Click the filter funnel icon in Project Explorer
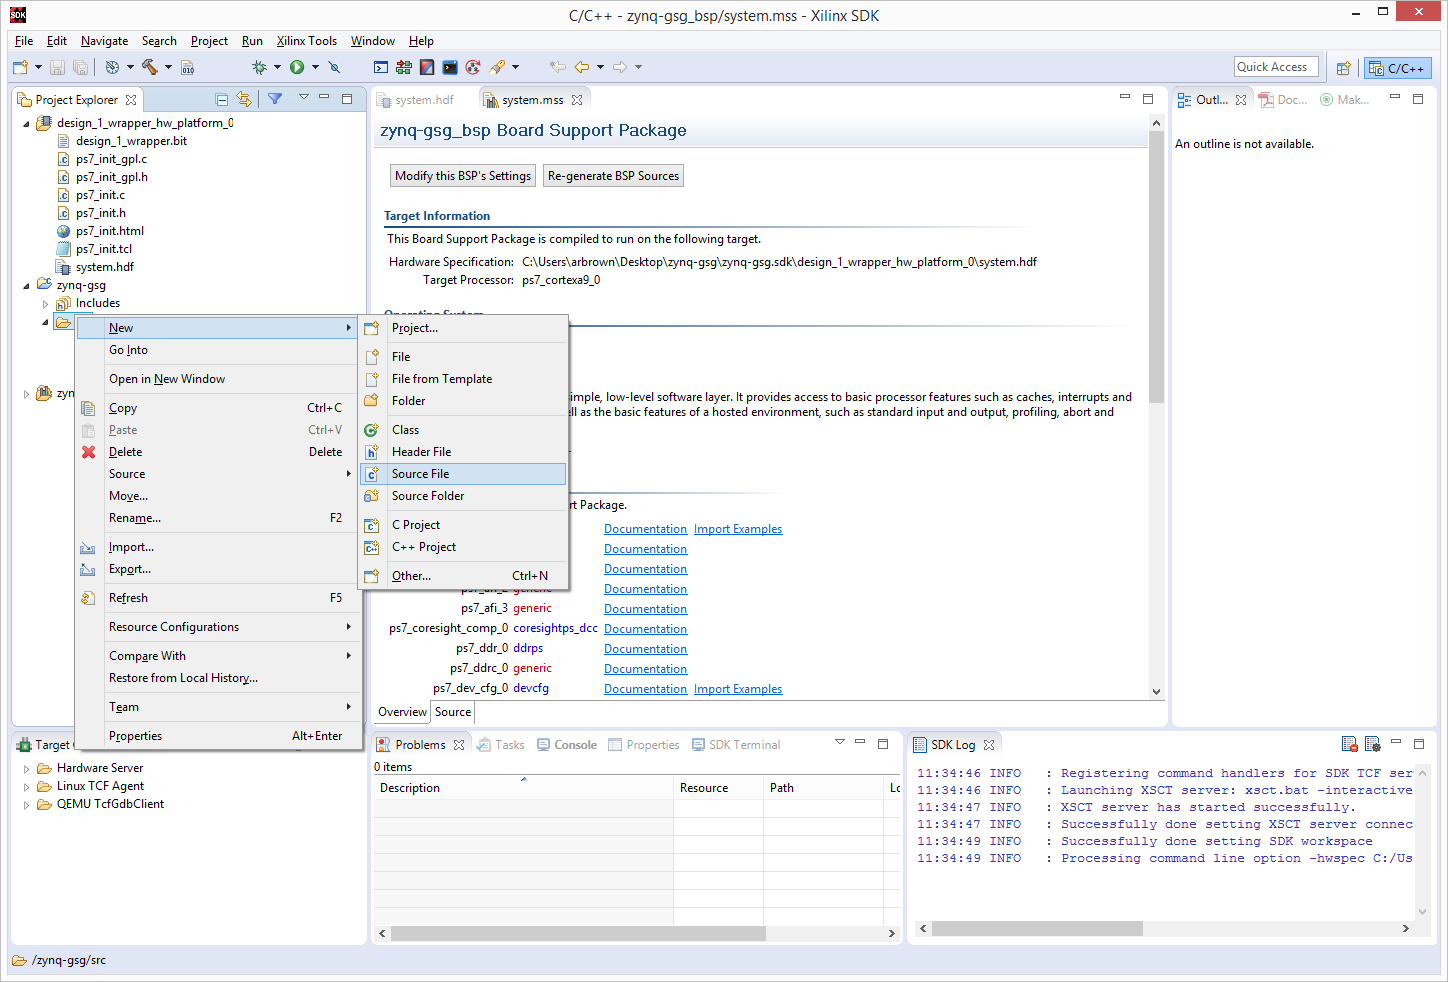 (x=275, y=99)
